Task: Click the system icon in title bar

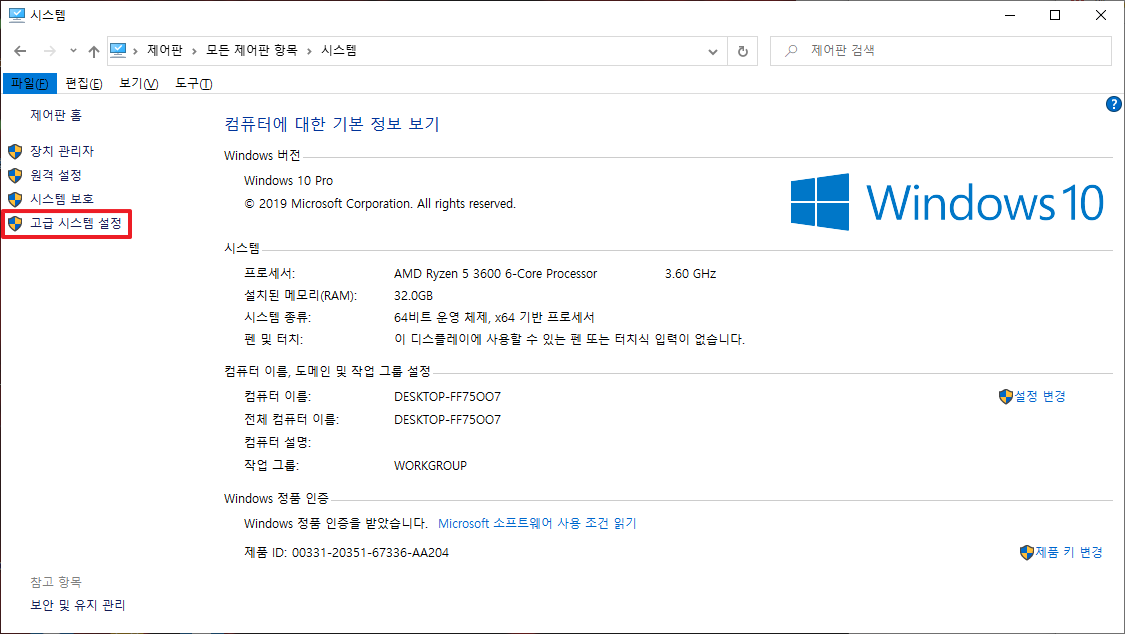Action: pos(17,15)
